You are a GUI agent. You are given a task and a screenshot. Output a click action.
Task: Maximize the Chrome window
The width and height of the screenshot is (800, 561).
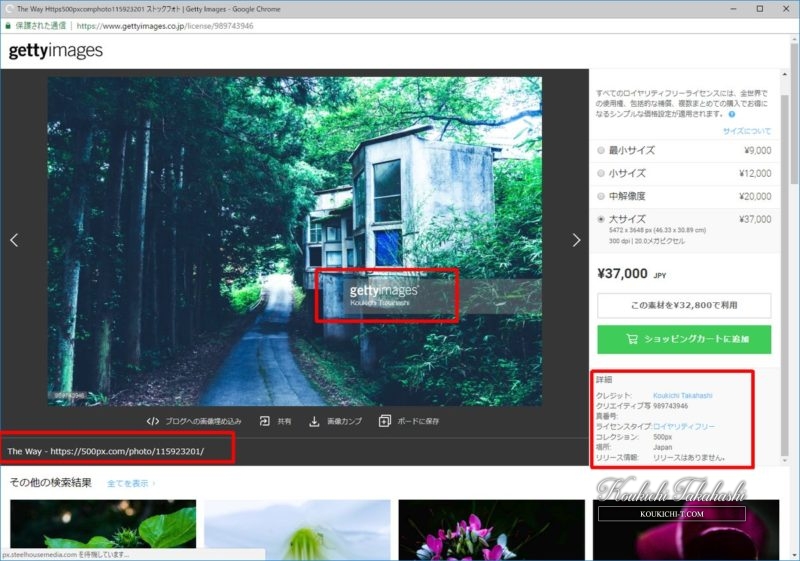click(x=760, y=9)
